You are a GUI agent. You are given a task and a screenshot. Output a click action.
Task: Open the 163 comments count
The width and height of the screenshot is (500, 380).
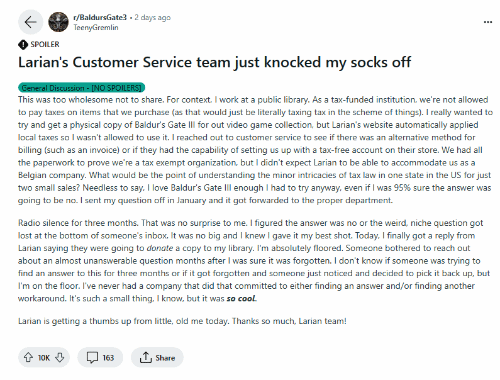tap(108, 358)
